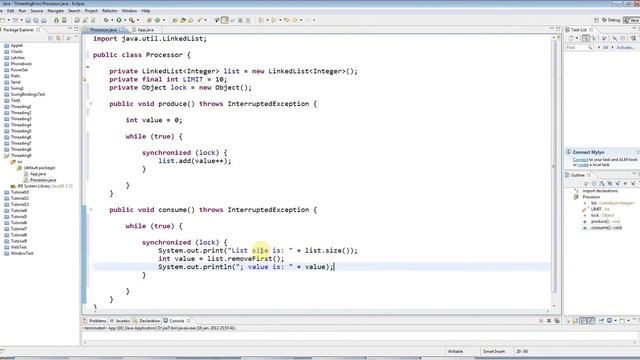Click the Open Type toolbar icon
This screenshot has width=640, height=360.
point(175,20)
